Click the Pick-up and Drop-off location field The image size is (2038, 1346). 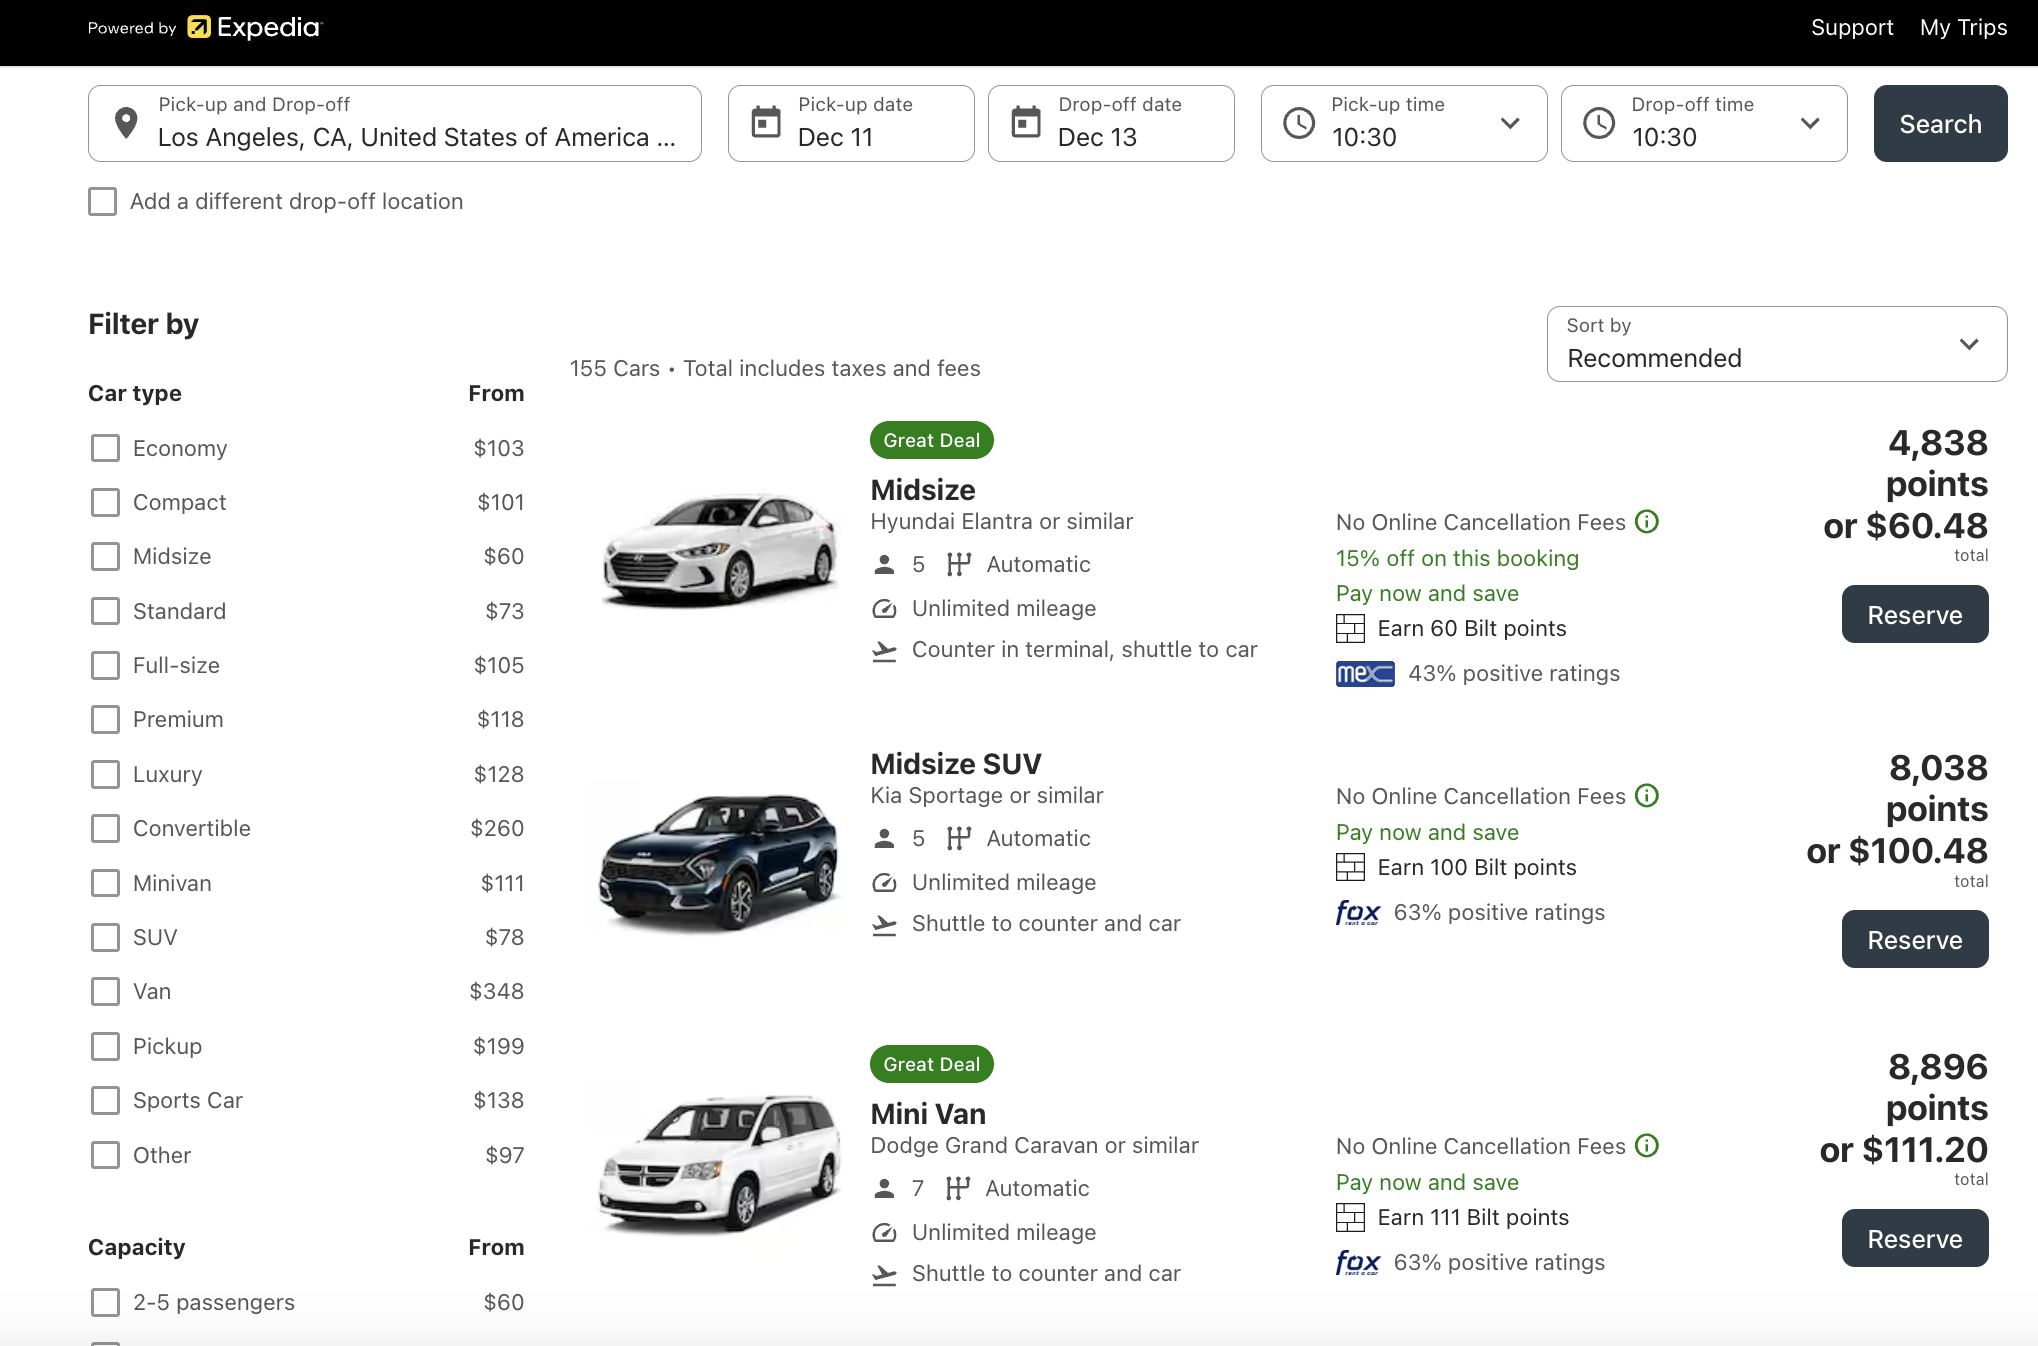pos(395,123)
